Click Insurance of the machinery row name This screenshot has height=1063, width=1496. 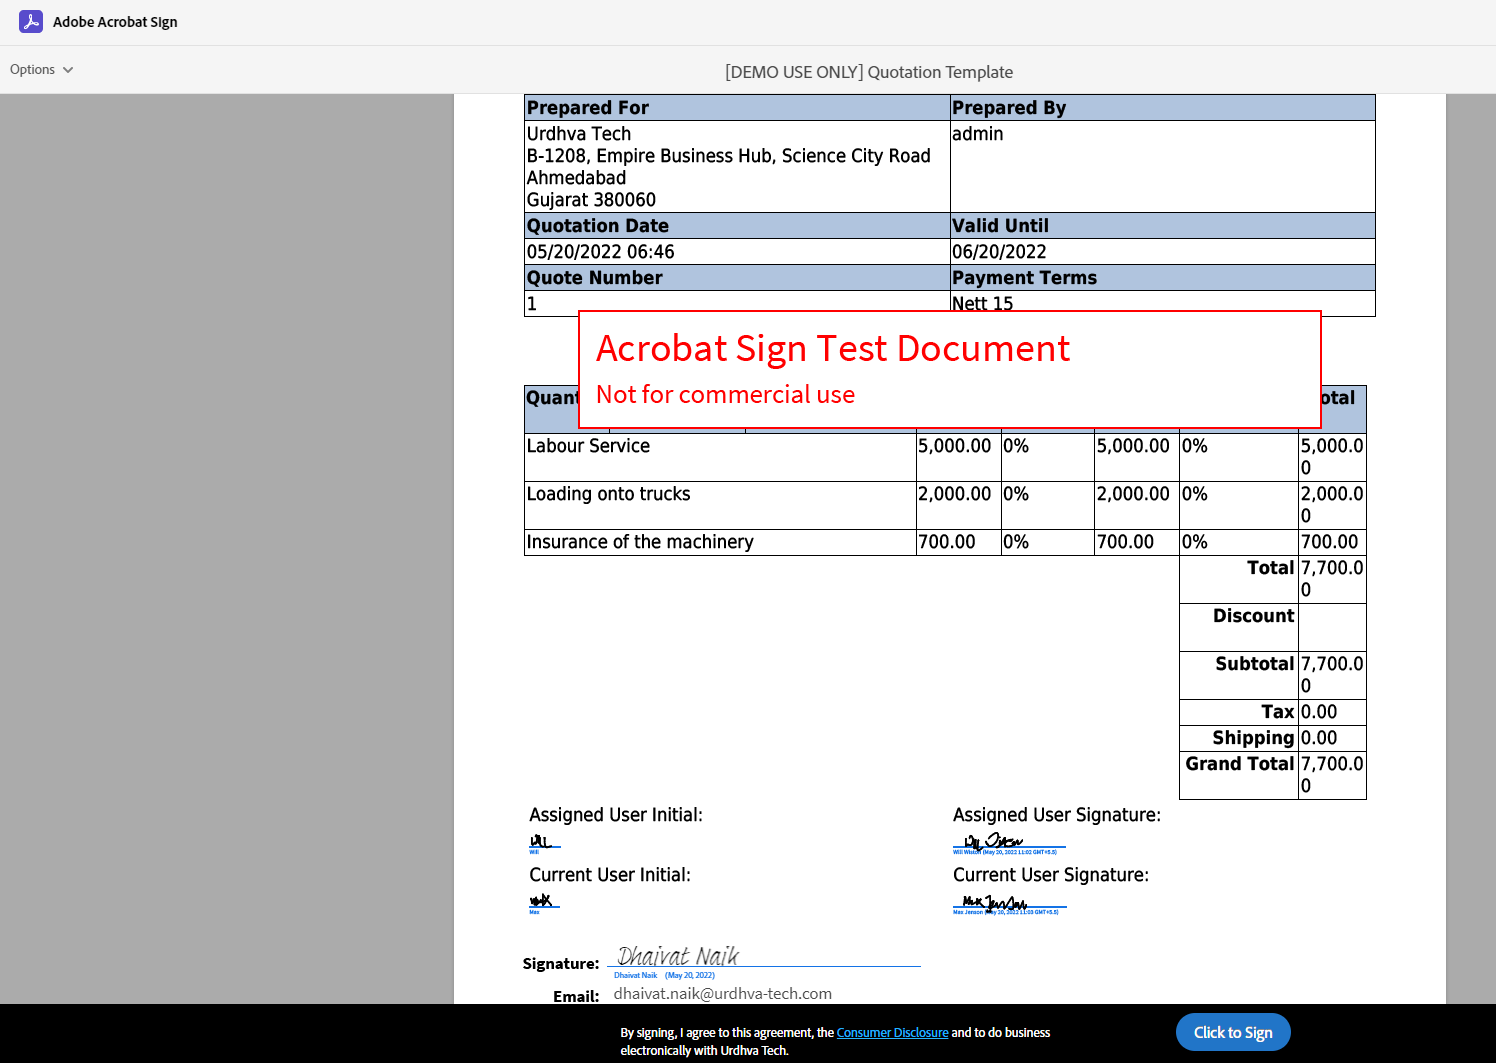[640, 542]
